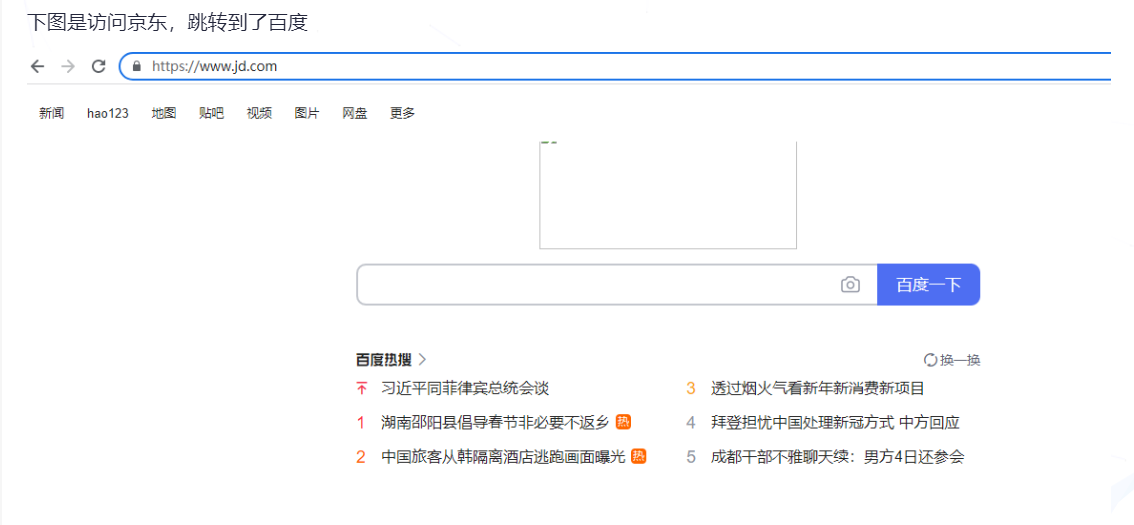Click the 换一换 refresh icon
This screenshot has width=1134, height=525.
(x=930, y=360)
